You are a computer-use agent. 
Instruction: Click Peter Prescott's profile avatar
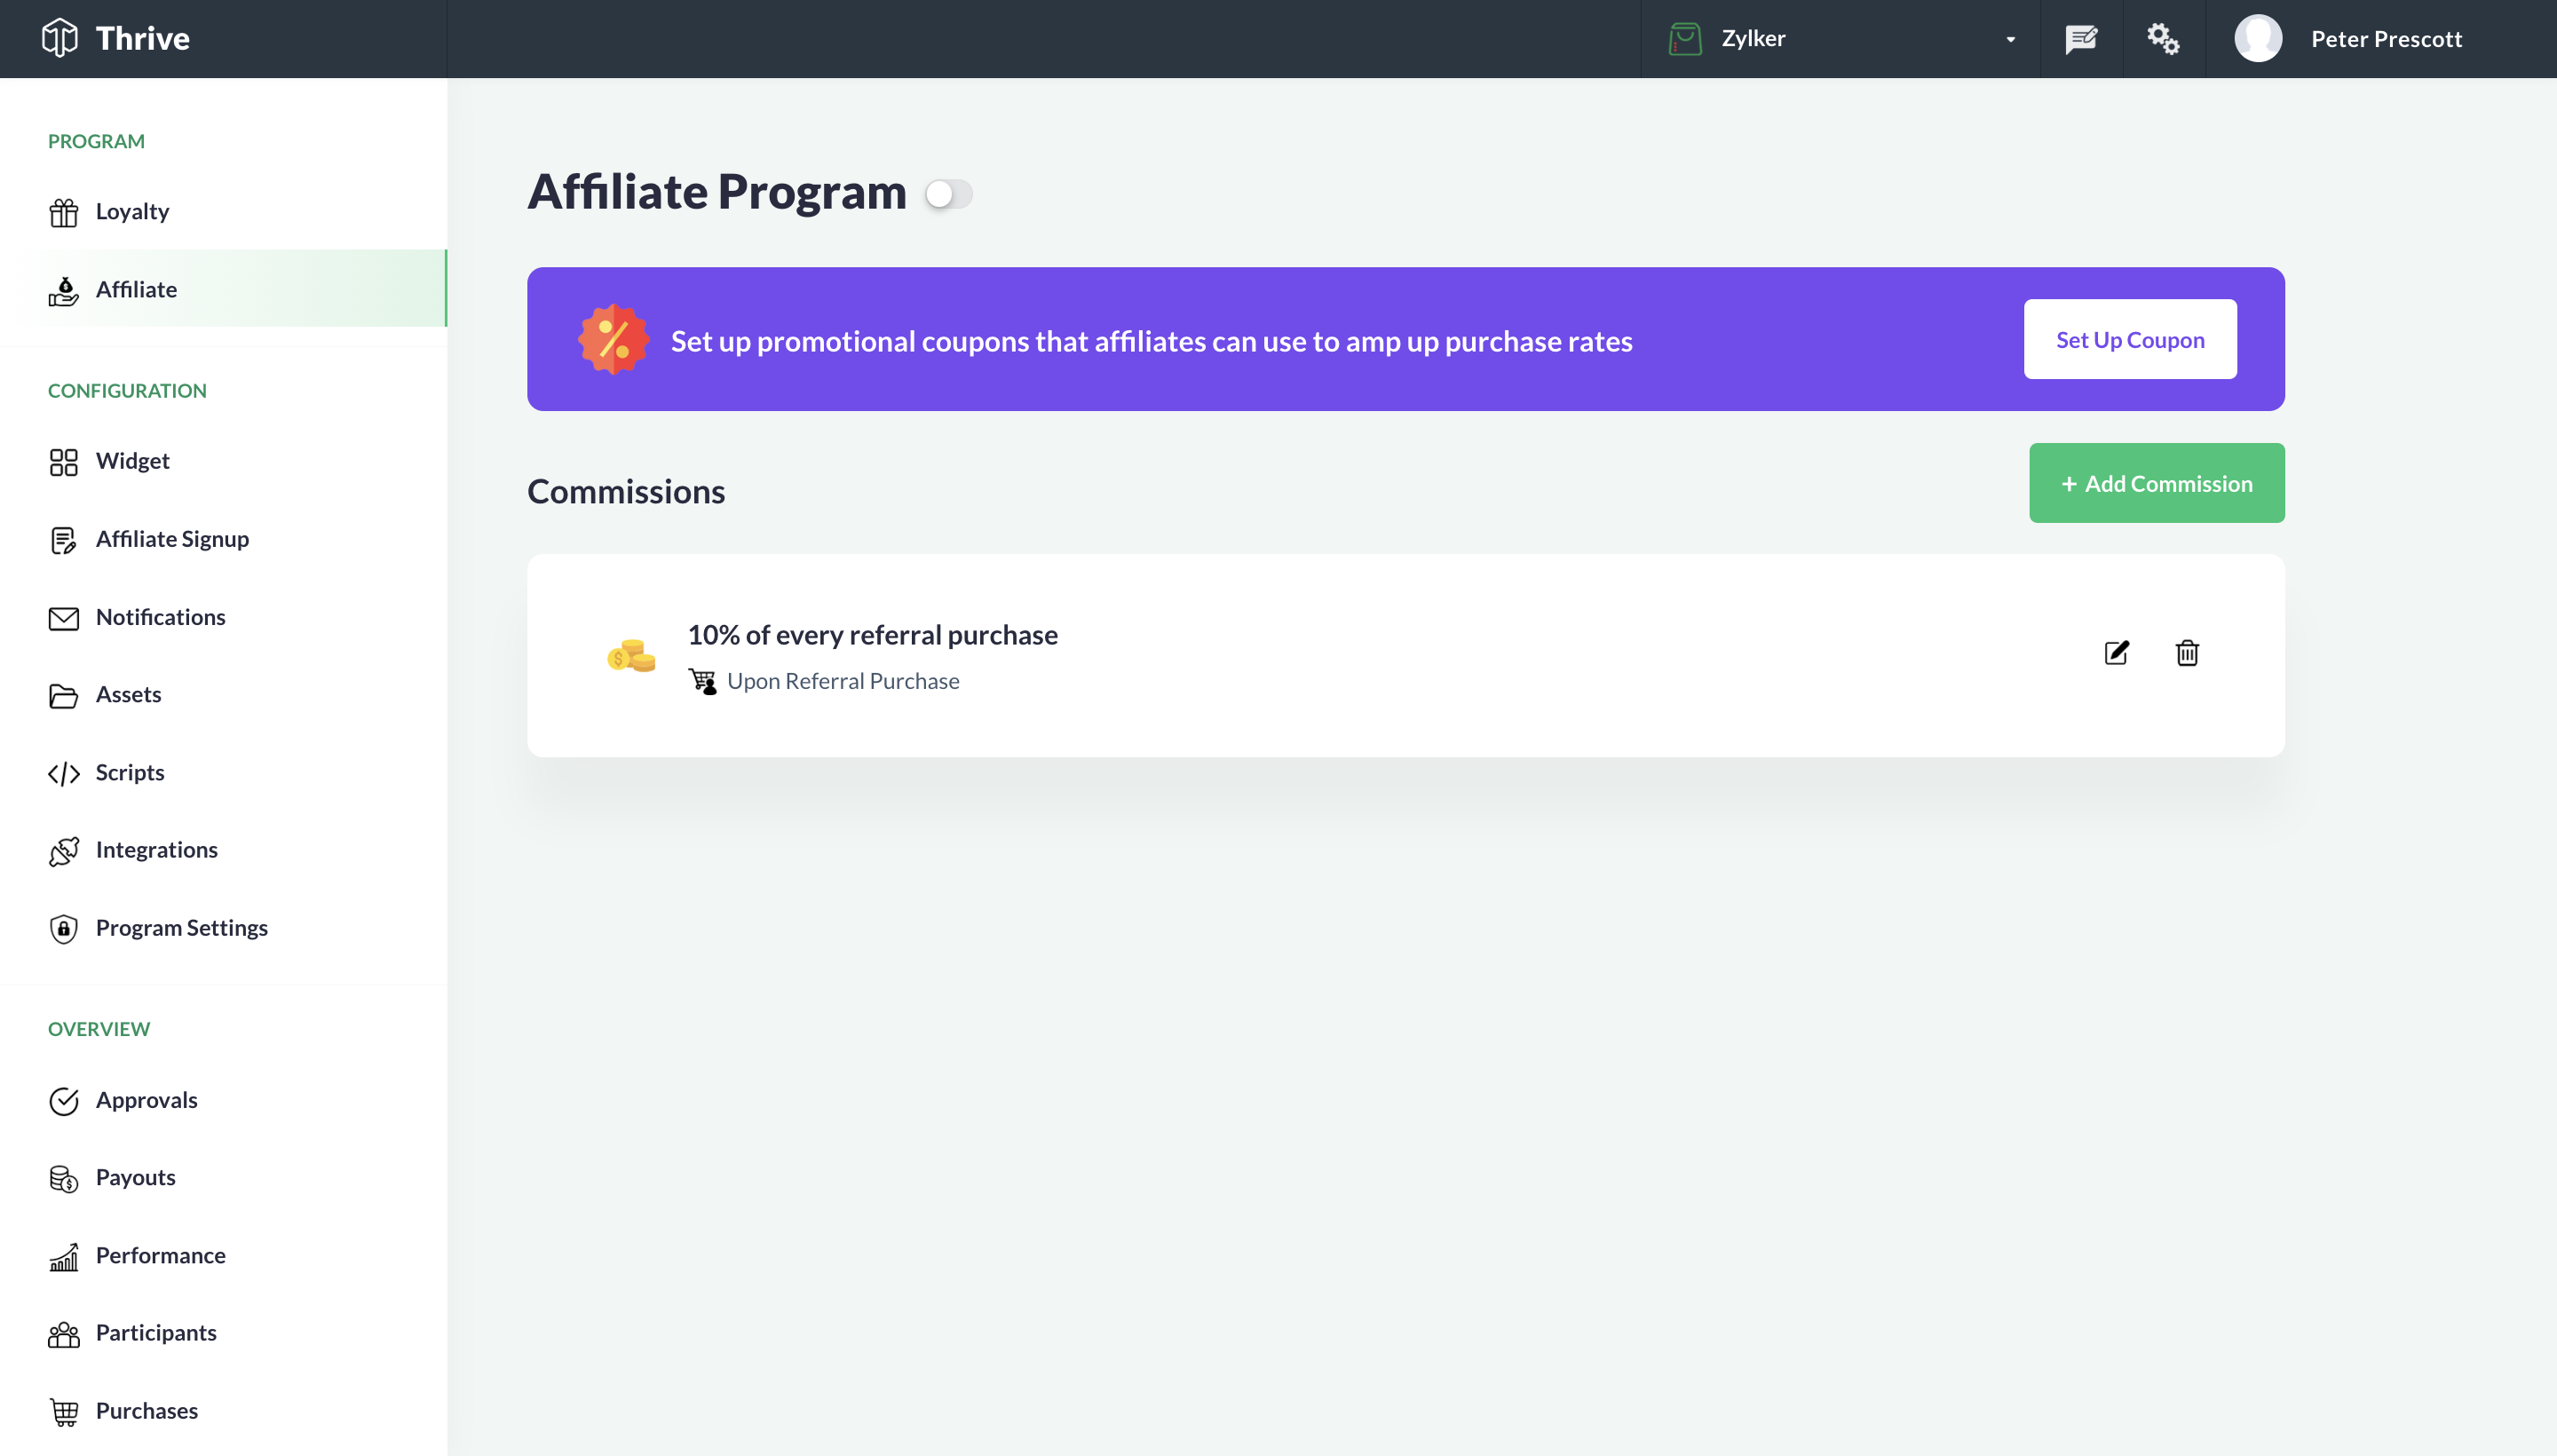(x=2258, y=38)
